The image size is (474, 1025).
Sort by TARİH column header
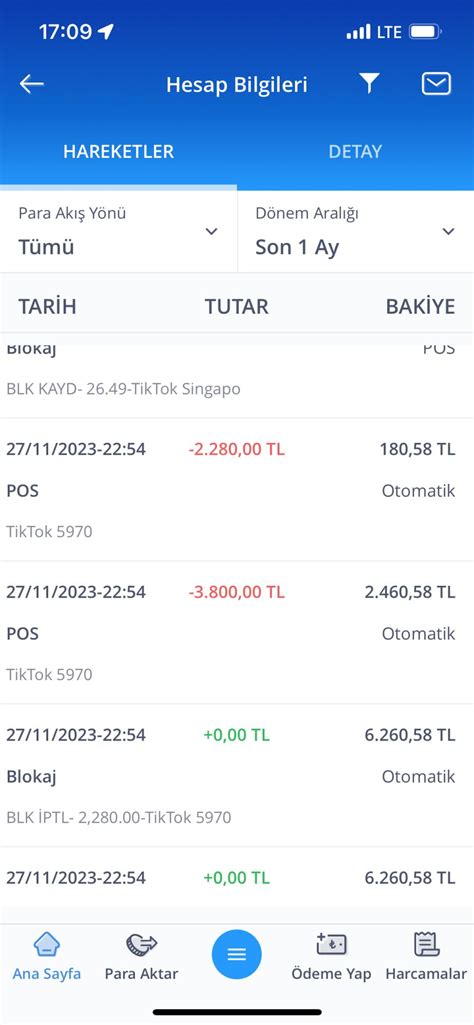(47, 306)
